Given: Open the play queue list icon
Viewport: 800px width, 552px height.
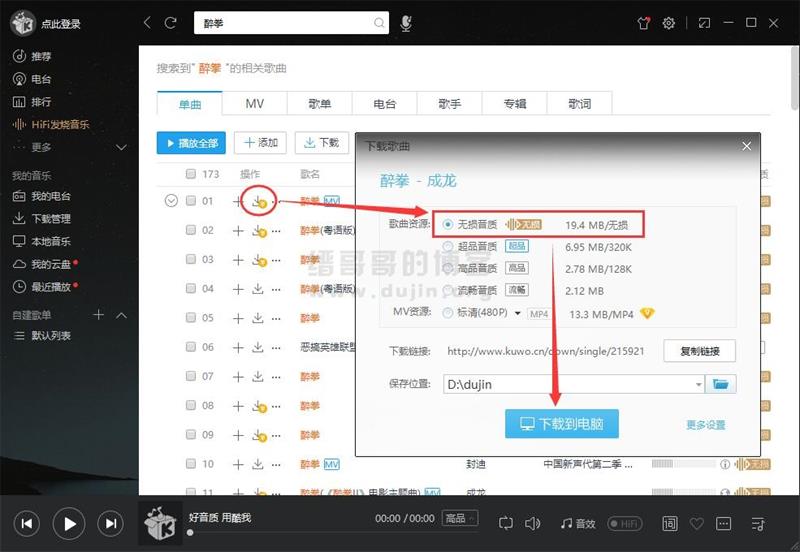Looking at the screenshot, I should pos(758,523).
